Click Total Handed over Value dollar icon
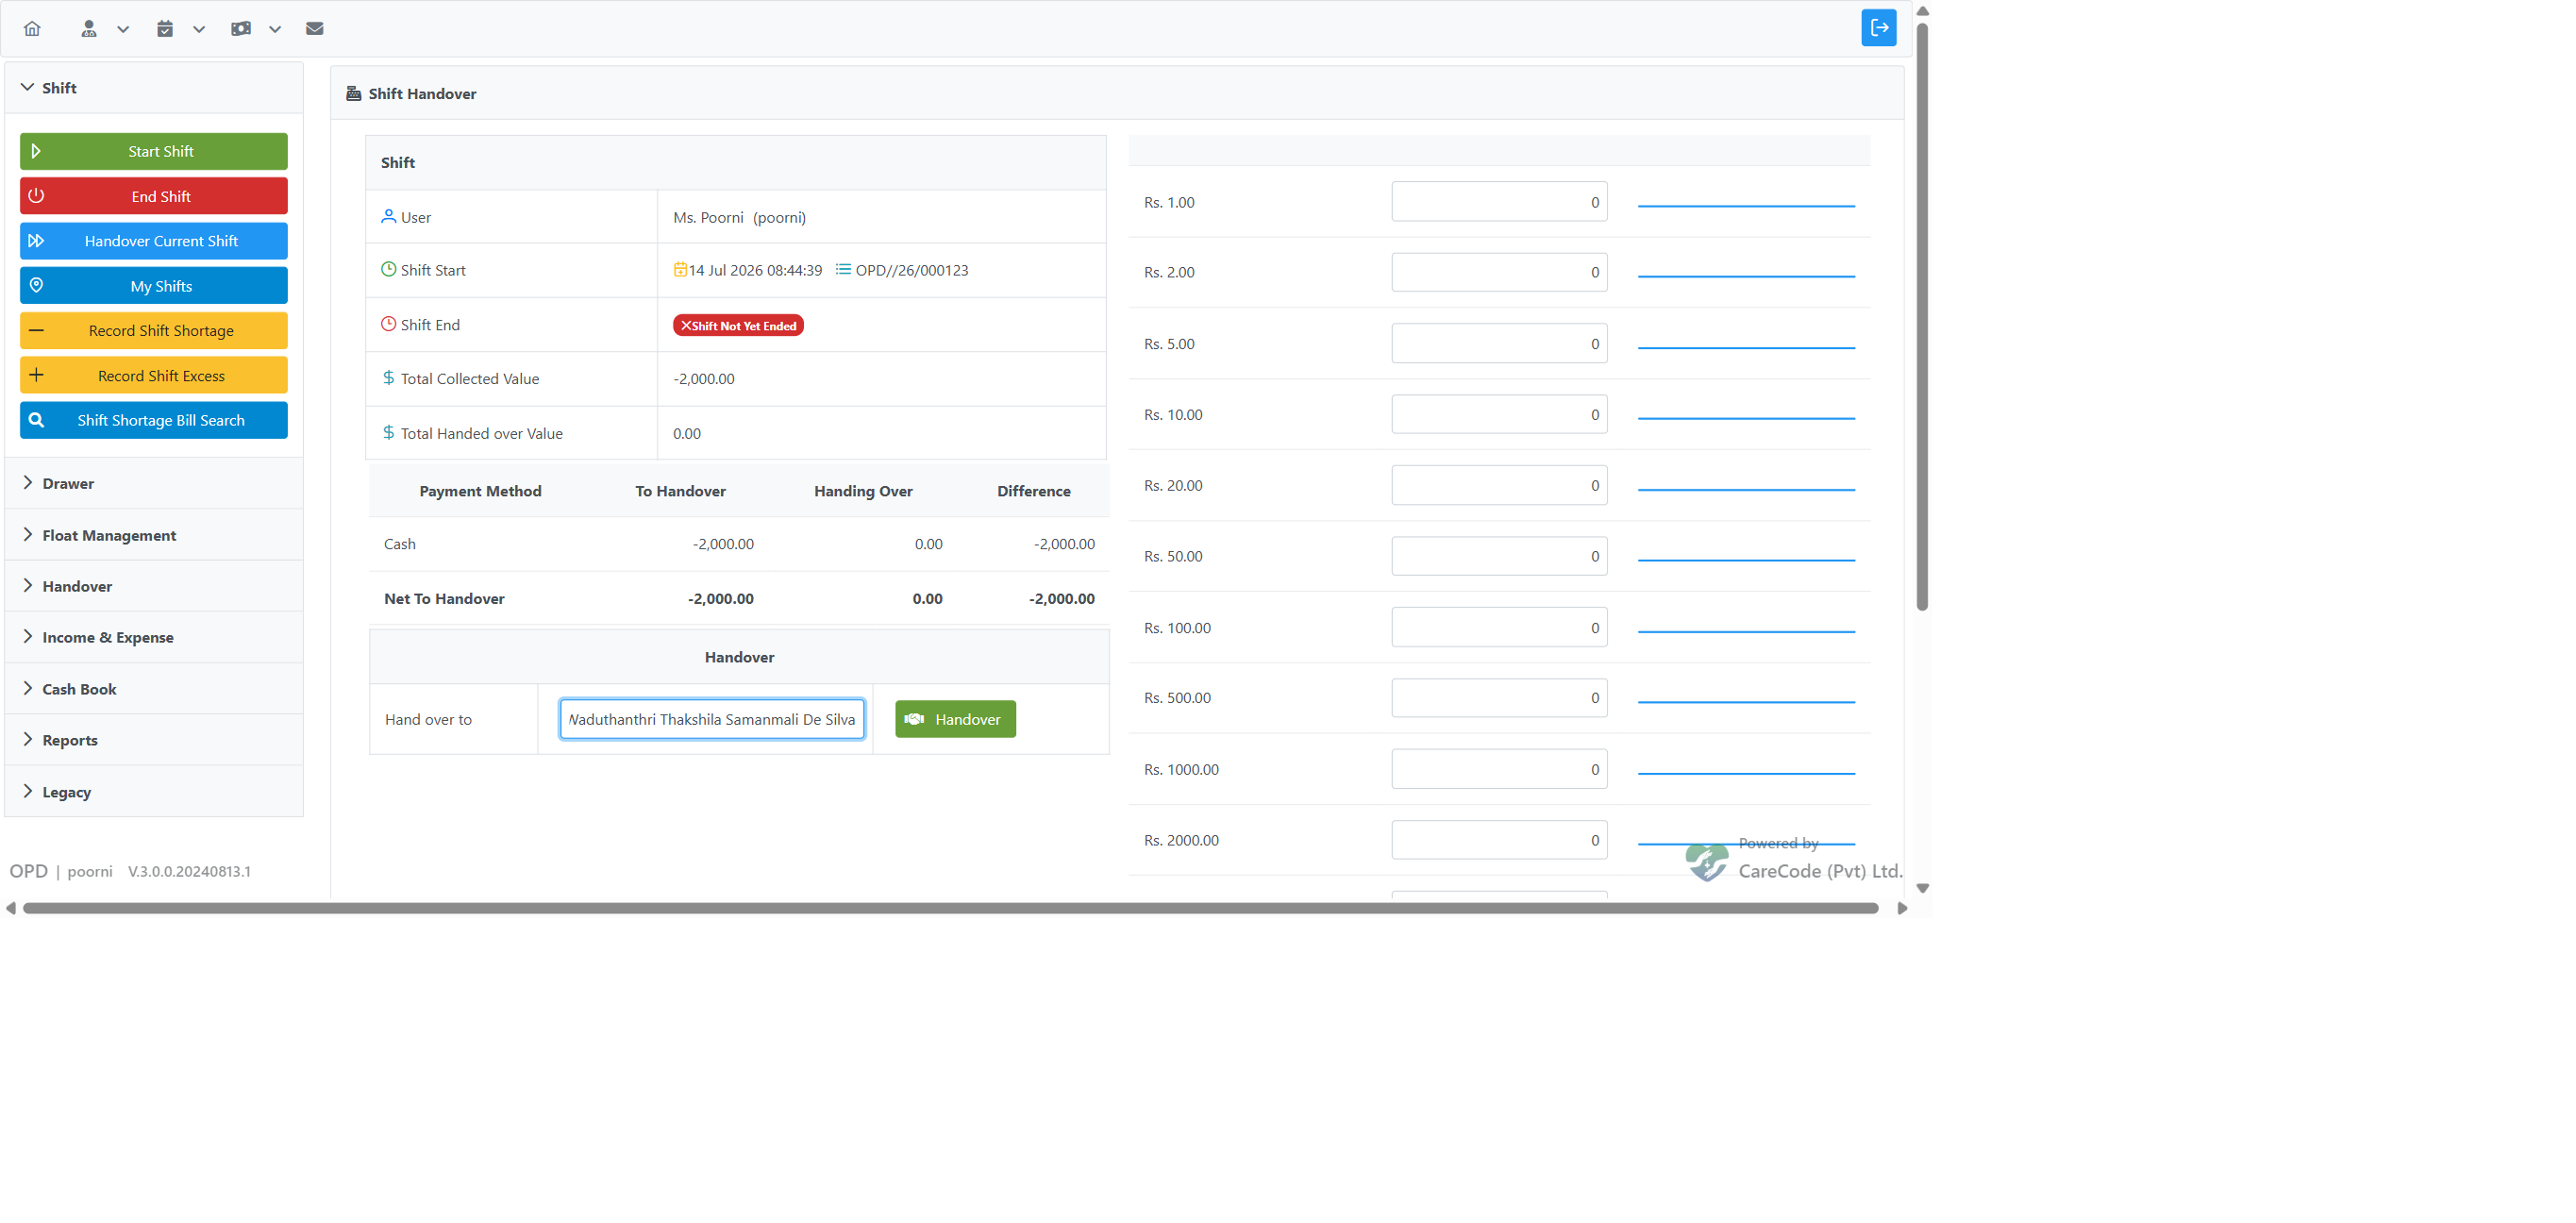The image size is (2576, 1223). pos(389,433)
